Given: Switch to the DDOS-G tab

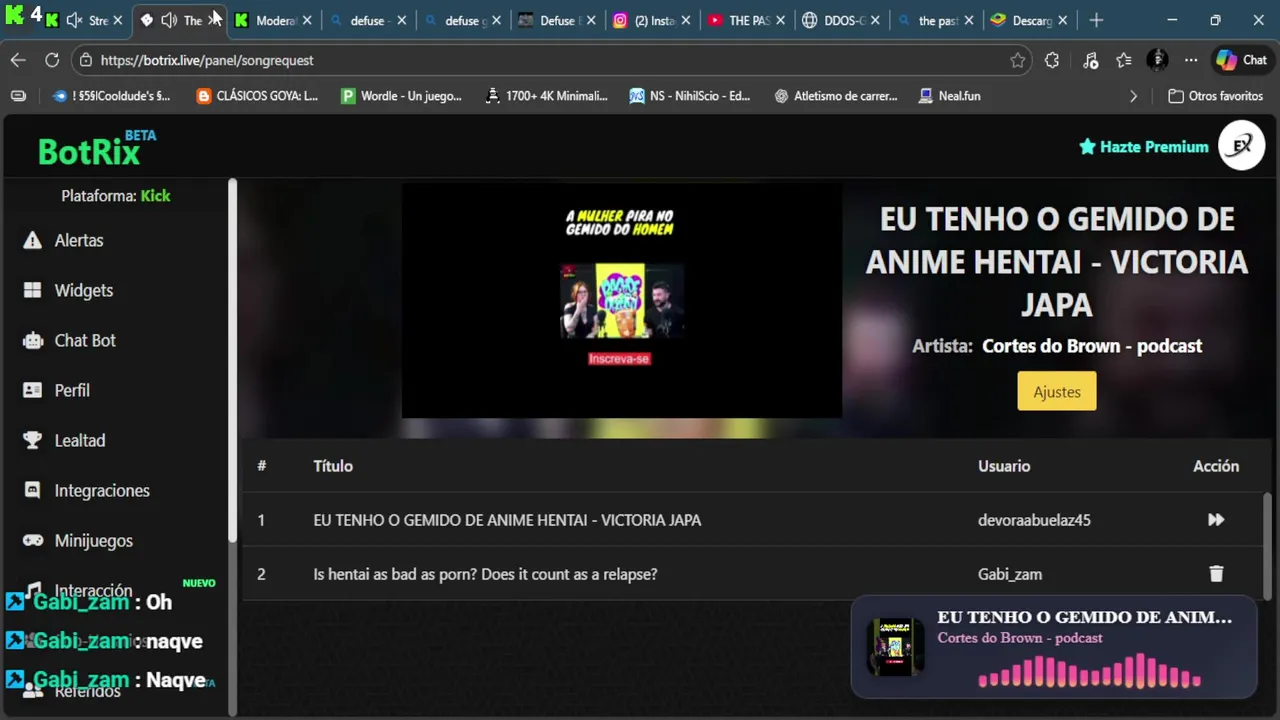Looking at the screenshot, I should [x=839, y=20].
